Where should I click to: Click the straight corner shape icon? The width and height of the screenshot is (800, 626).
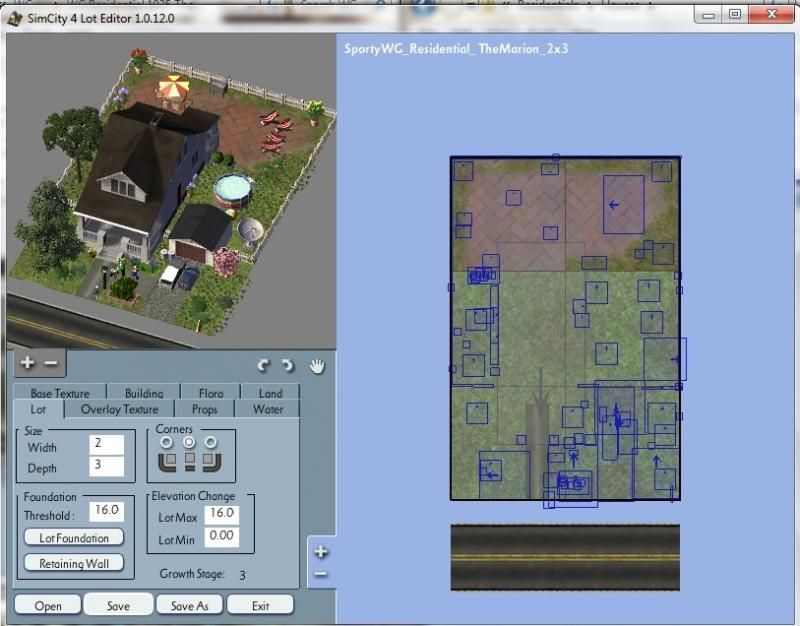pos(190,462)
